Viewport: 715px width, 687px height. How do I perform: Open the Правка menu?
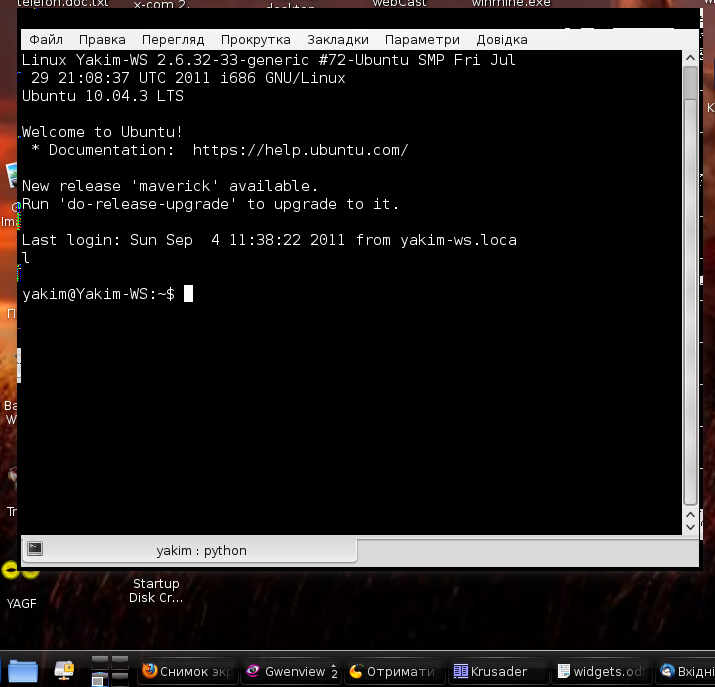[102, 40]
